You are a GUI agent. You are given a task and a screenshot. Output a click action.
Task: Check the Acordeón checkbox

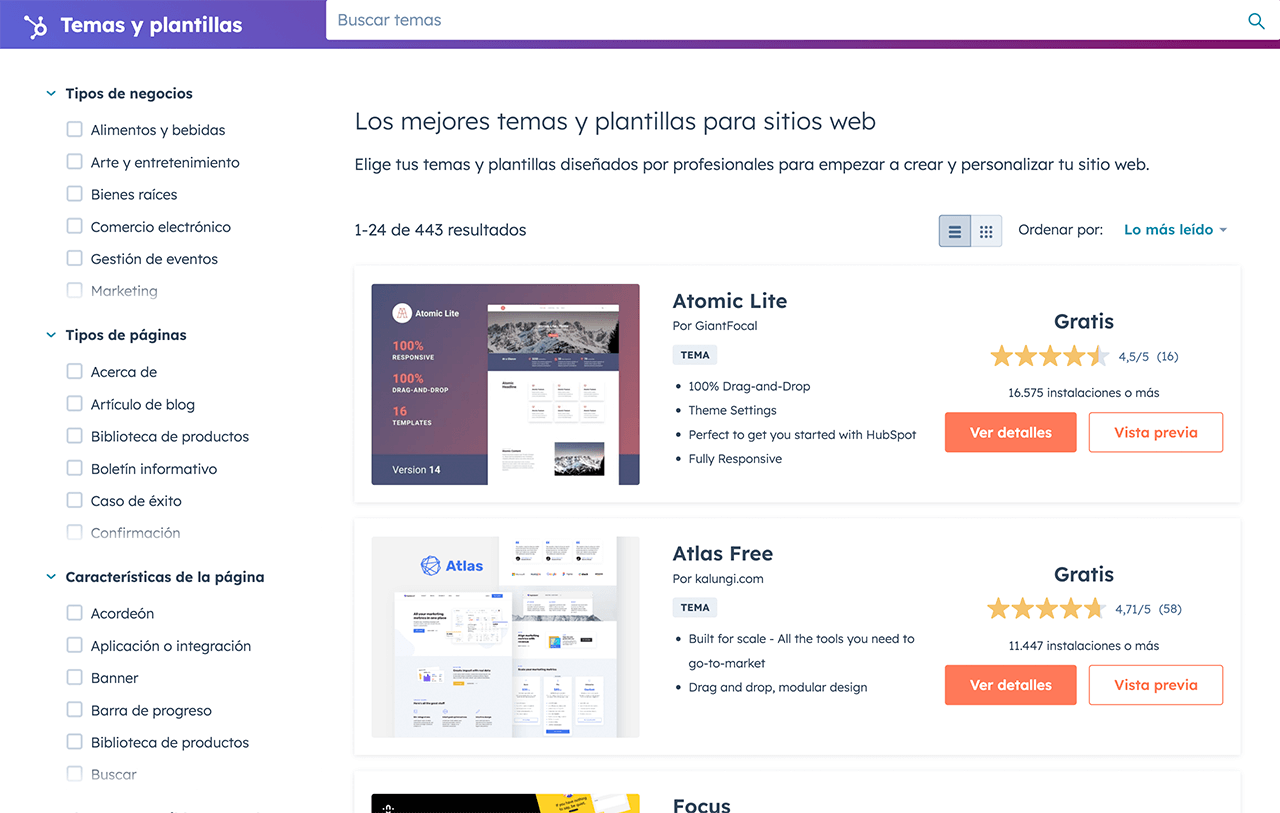coord(74,613)
